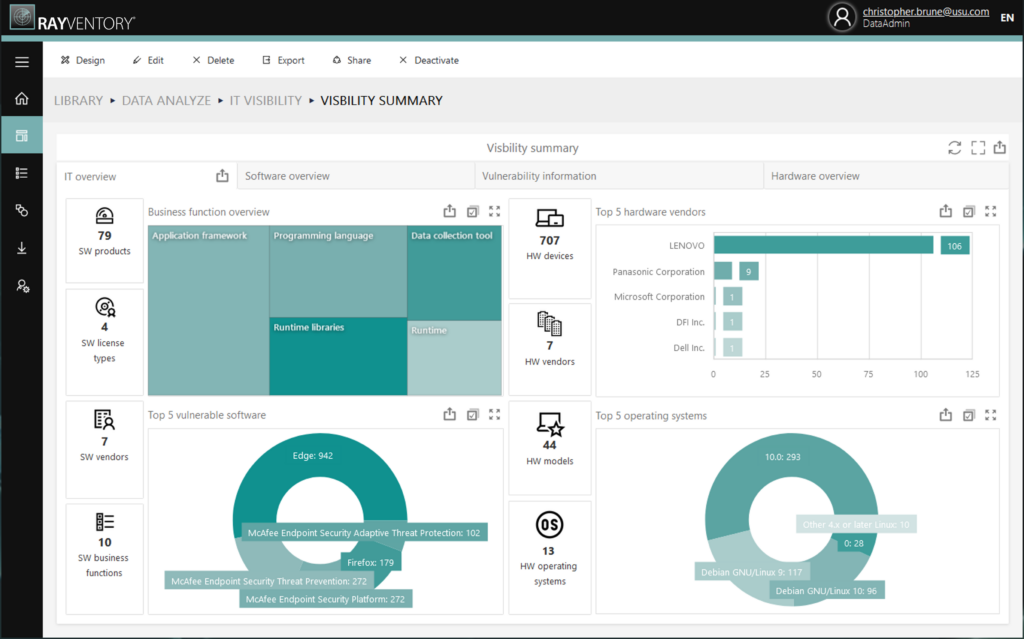
Task: Toggle selection icon on Business function overview
Action: 472,212
